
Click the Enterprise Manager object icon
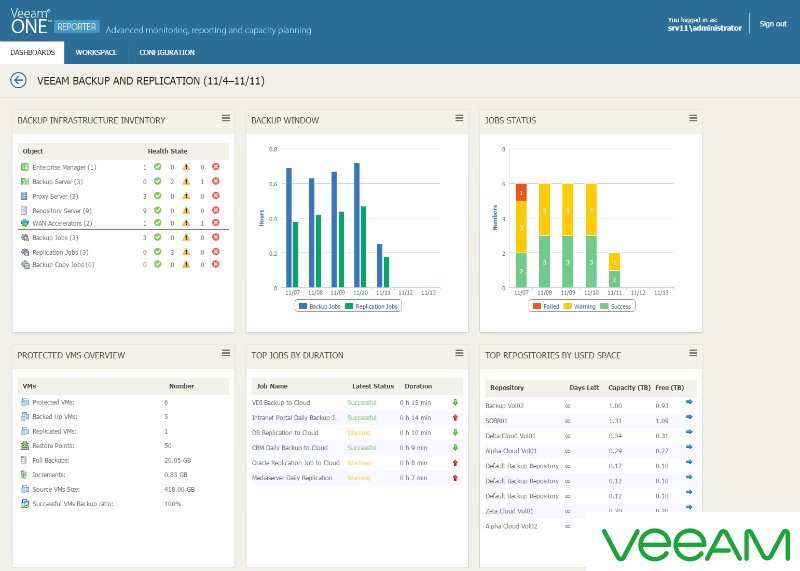click(25, 167)
